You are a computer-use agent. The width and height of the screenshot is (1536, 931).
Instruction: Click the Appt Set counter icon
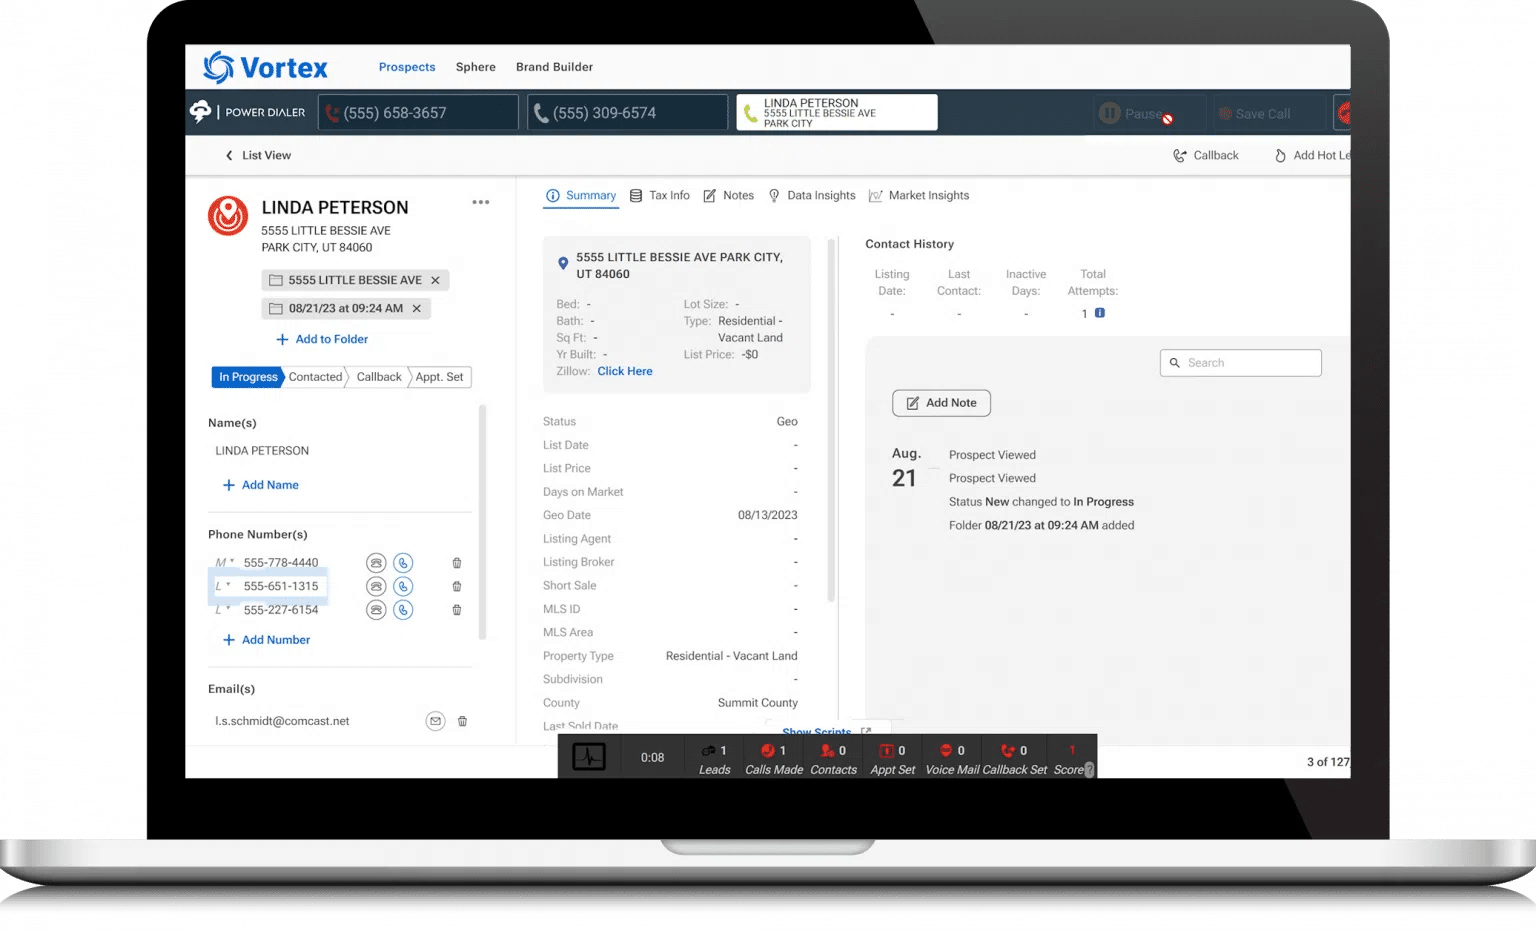pyautogui.click(x=886, y=751)
